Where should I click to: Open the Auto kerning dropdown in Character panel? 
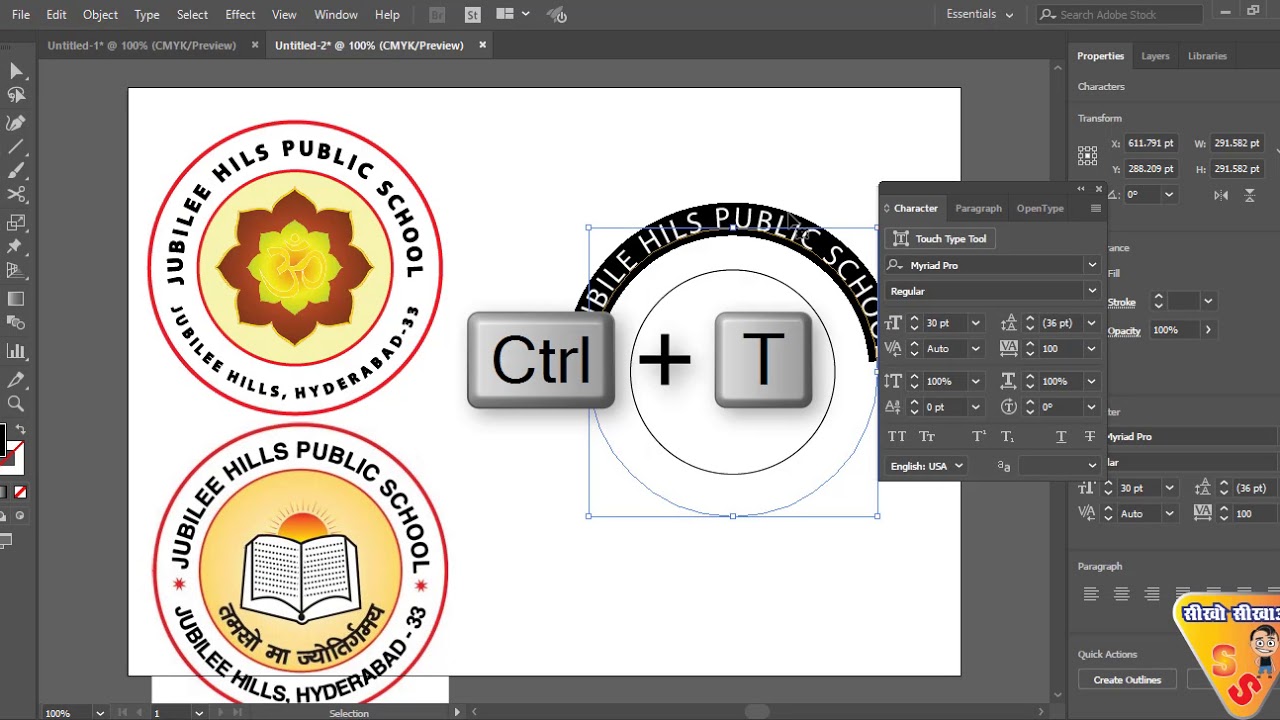point(976,348)
